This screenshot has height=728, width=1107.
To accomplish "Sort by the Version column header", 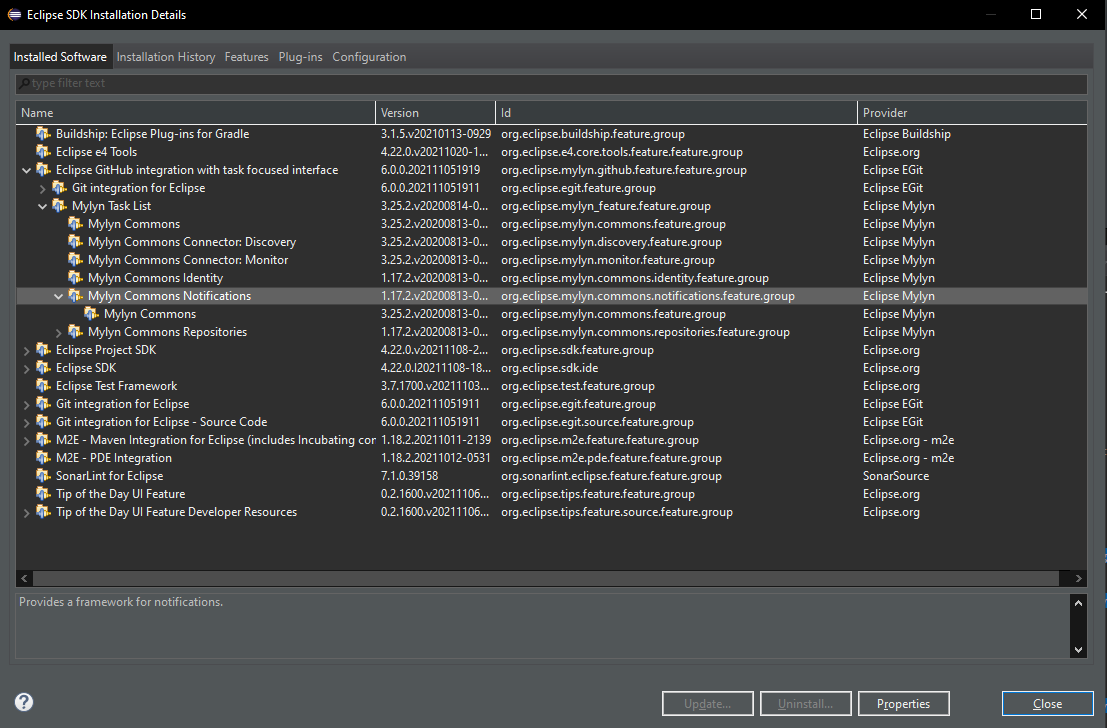I will coord(436,112).
